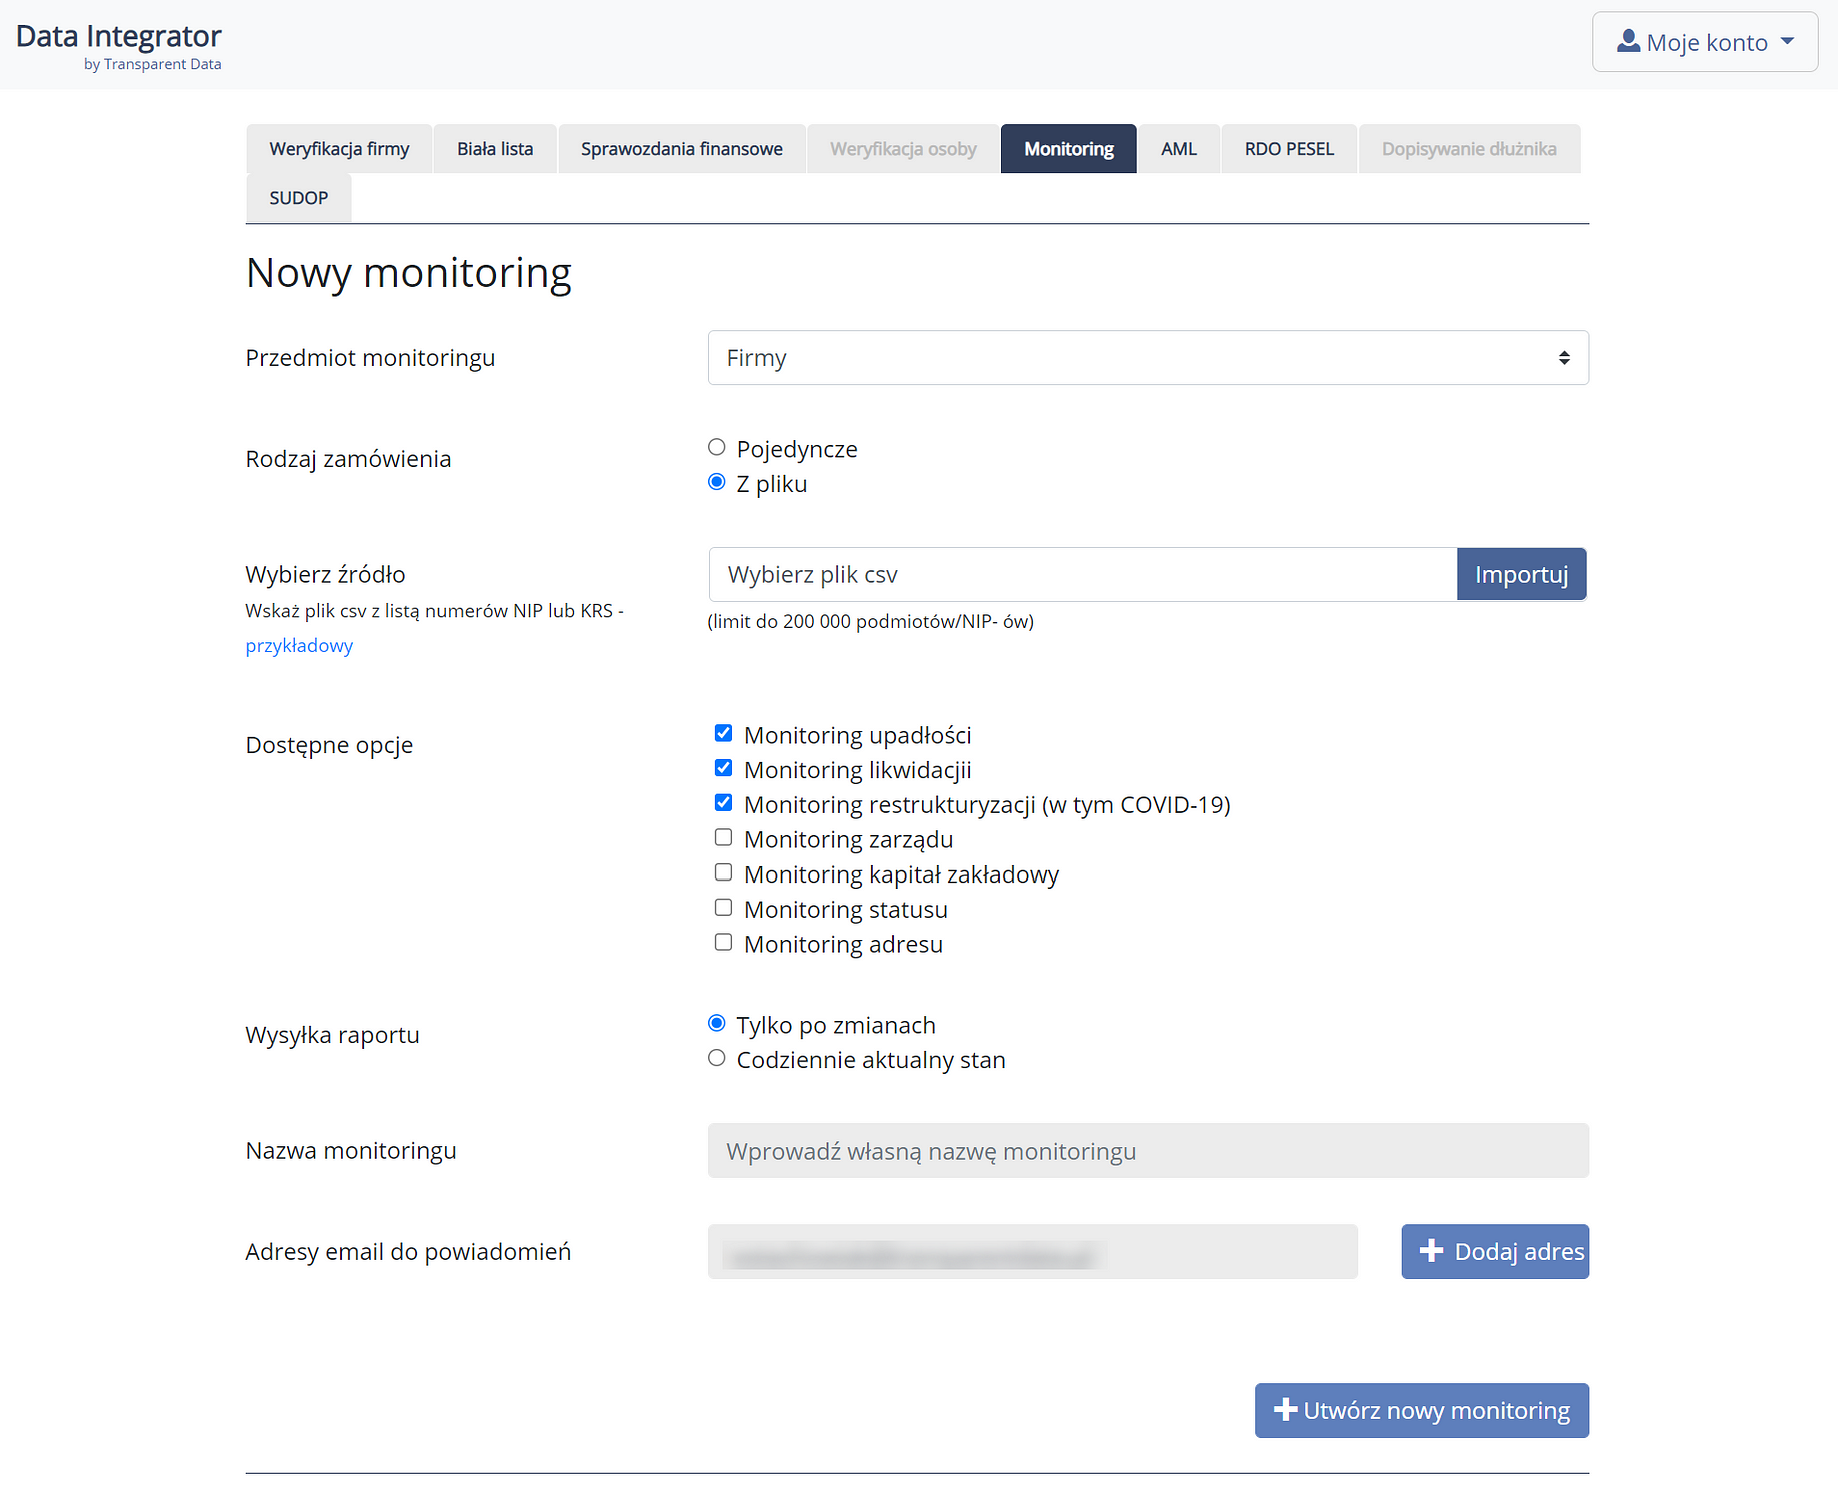The image size is (1838, 1488).
Task: Click the 'Rodzaj zamówienia' label
Action: [348, 459]
